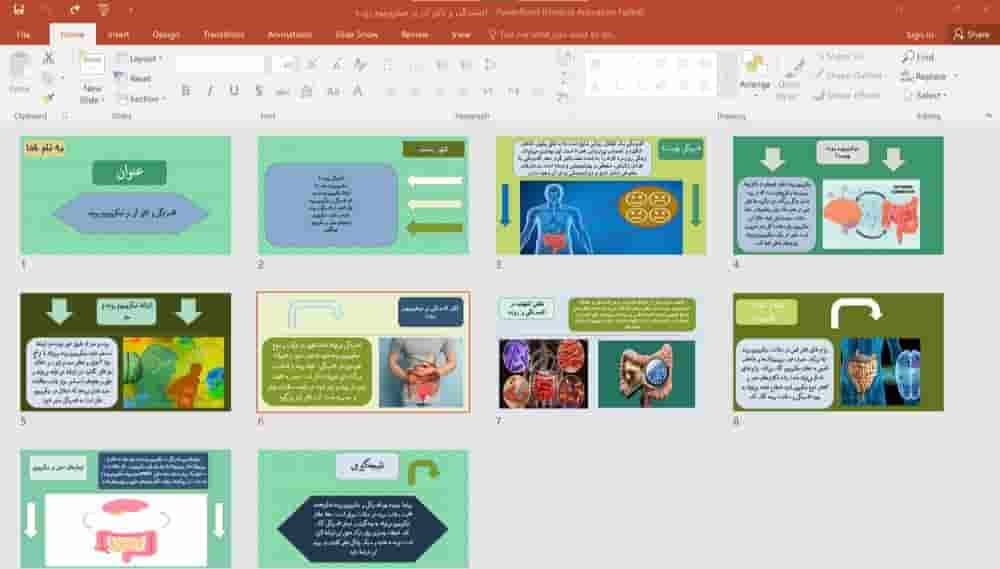Select the Format Painter brush icon

[x=47, y=98]
